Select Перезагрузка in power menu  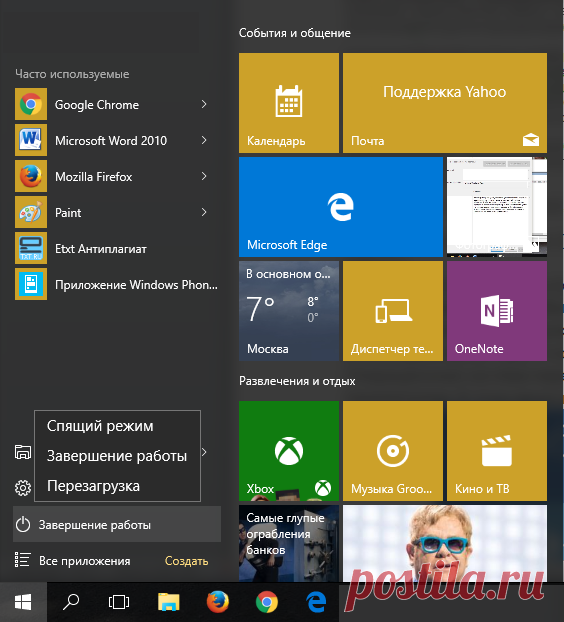93,486
